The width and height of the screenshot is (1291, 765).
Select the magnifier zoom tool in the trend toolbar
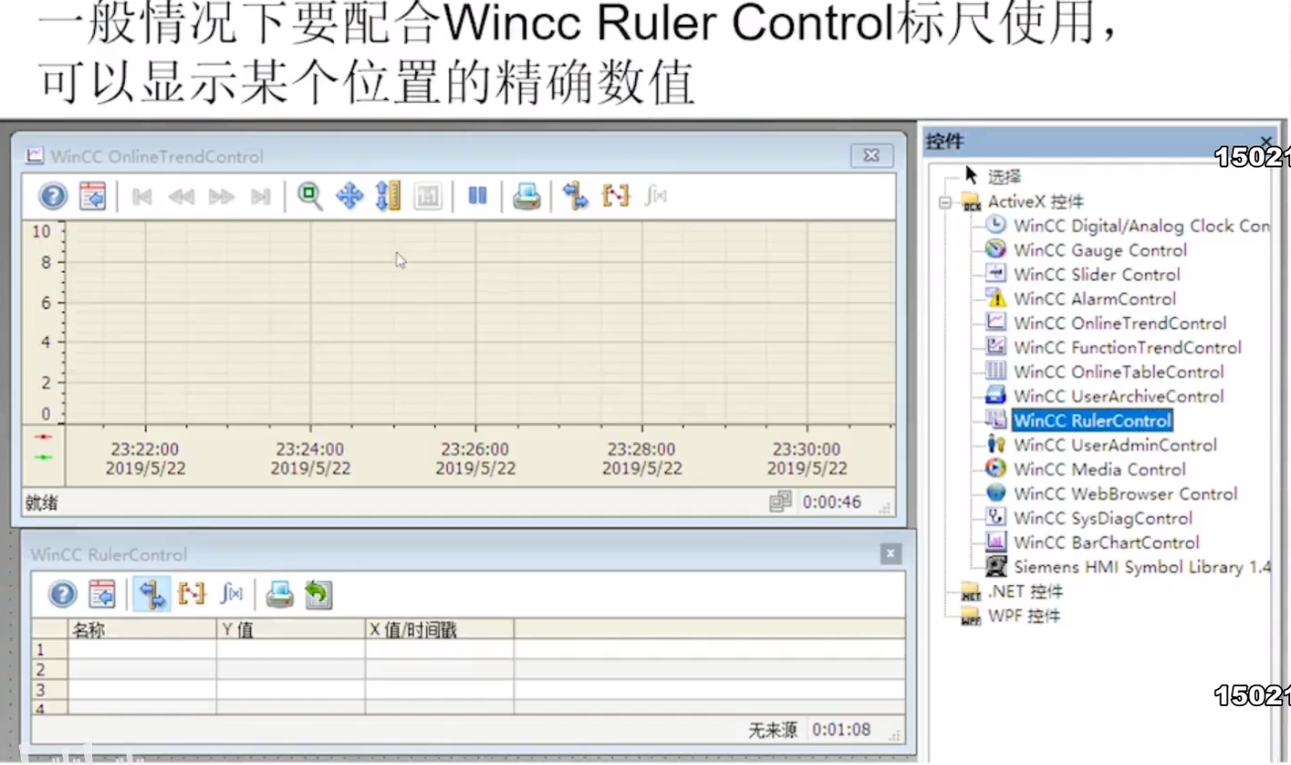point(310,196)
